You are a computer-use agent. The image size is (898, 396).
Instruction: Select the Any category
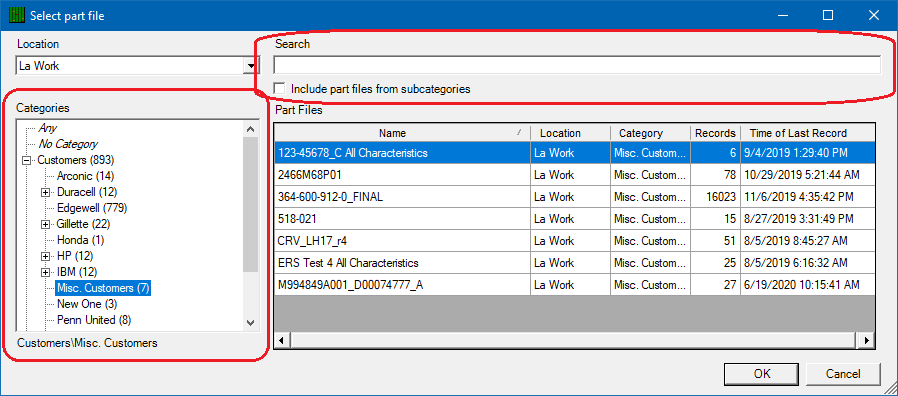tap(48, 128)
